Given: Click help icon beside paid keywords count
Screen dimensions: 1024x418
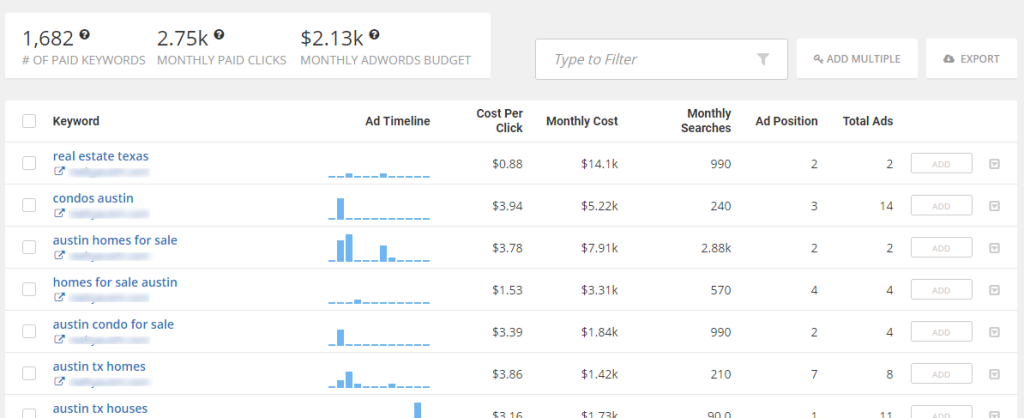Looking at the screenshot, I should click(x=84, y=34).
